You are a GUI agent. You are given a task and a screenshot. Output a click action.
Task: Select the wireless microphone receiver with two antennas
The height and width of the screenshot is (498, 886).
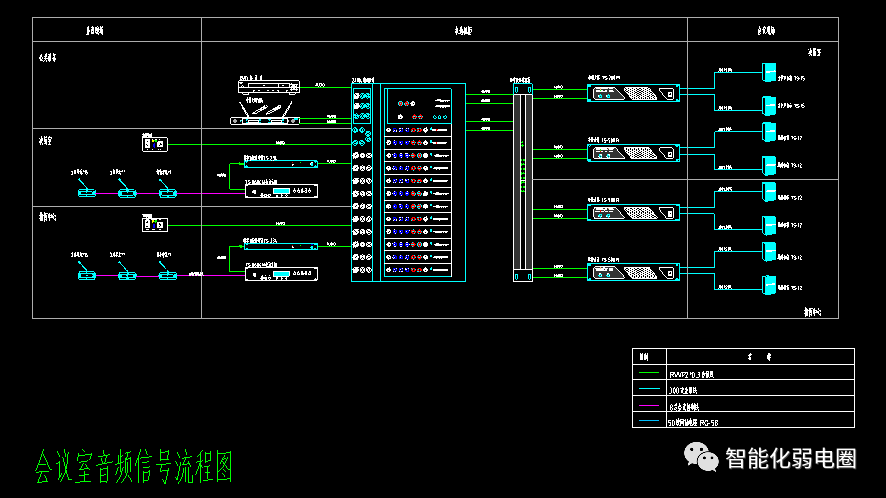[264, 114]
